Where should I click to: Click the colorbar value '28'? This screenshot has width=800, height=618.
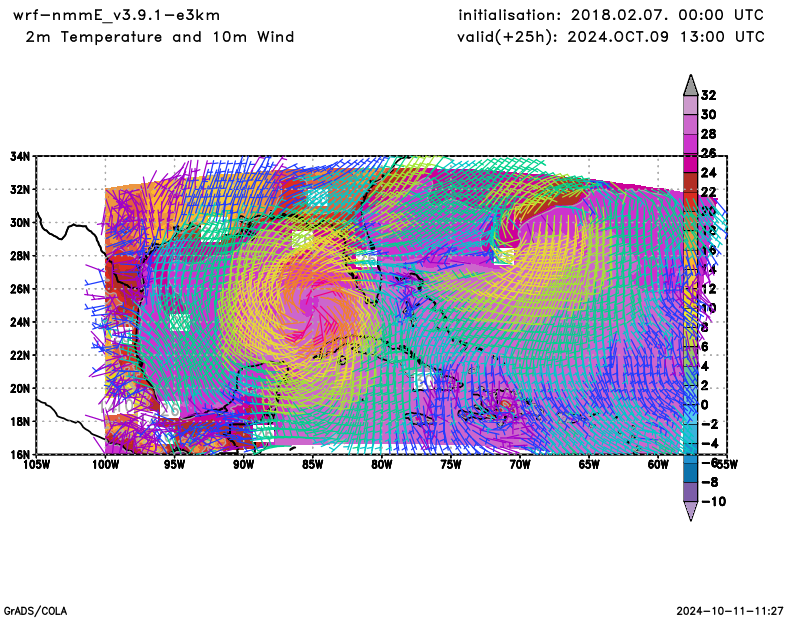(708, 134)
